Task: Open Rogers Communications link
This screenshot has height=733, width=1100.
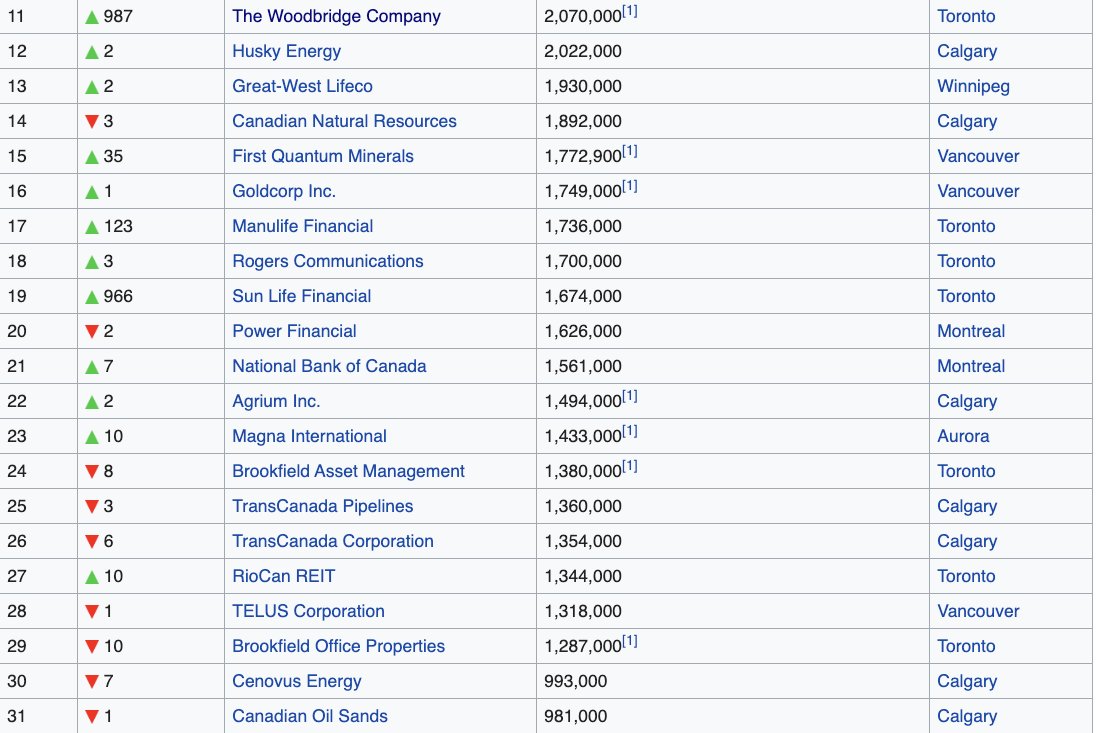Action: pos(328,262)
